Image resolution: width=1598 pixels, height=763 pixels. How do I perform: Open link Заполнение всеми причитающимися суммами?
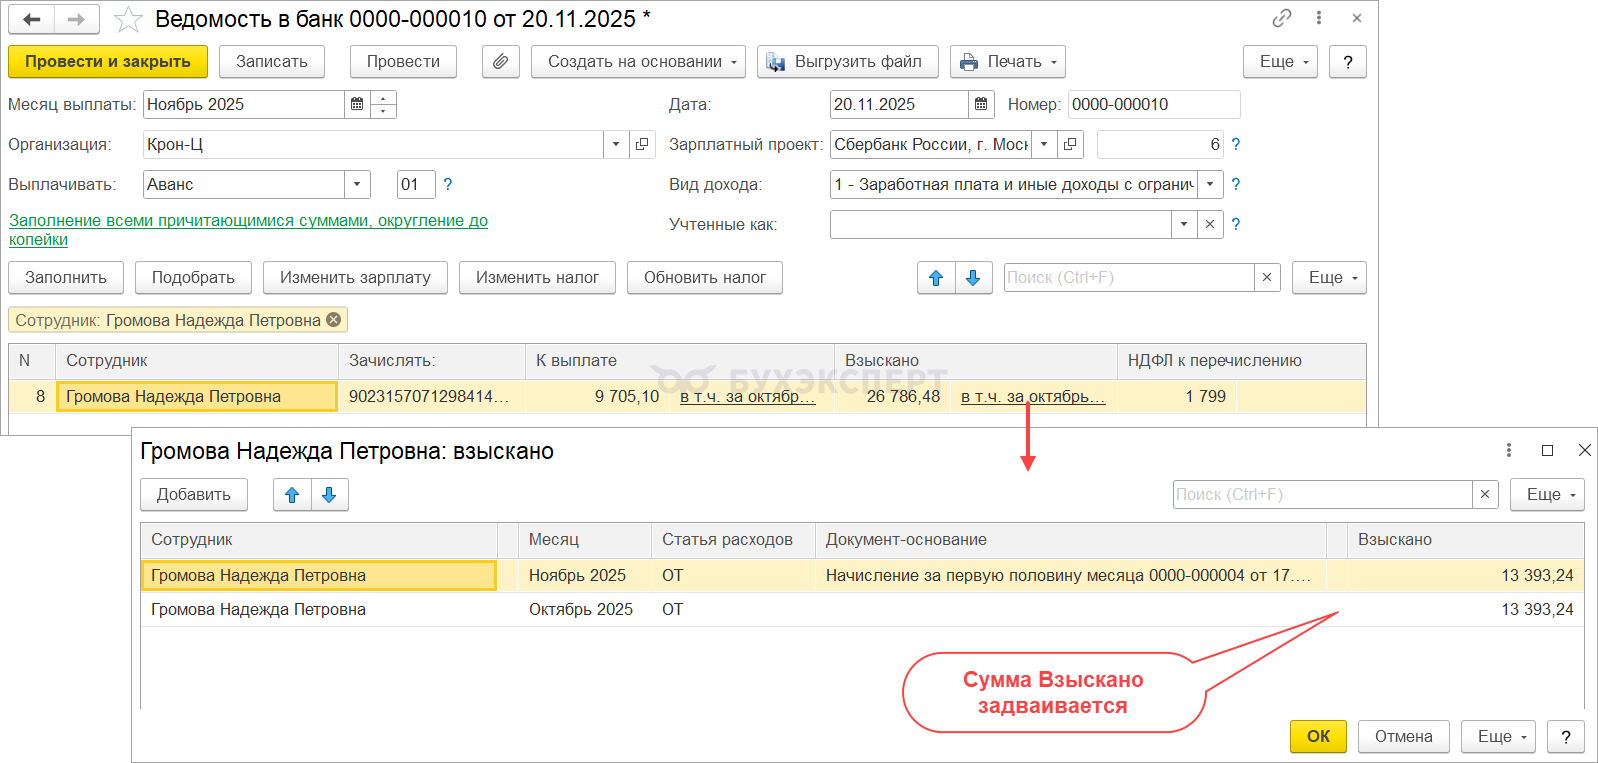pyautogui.click(x=248, y=230)
